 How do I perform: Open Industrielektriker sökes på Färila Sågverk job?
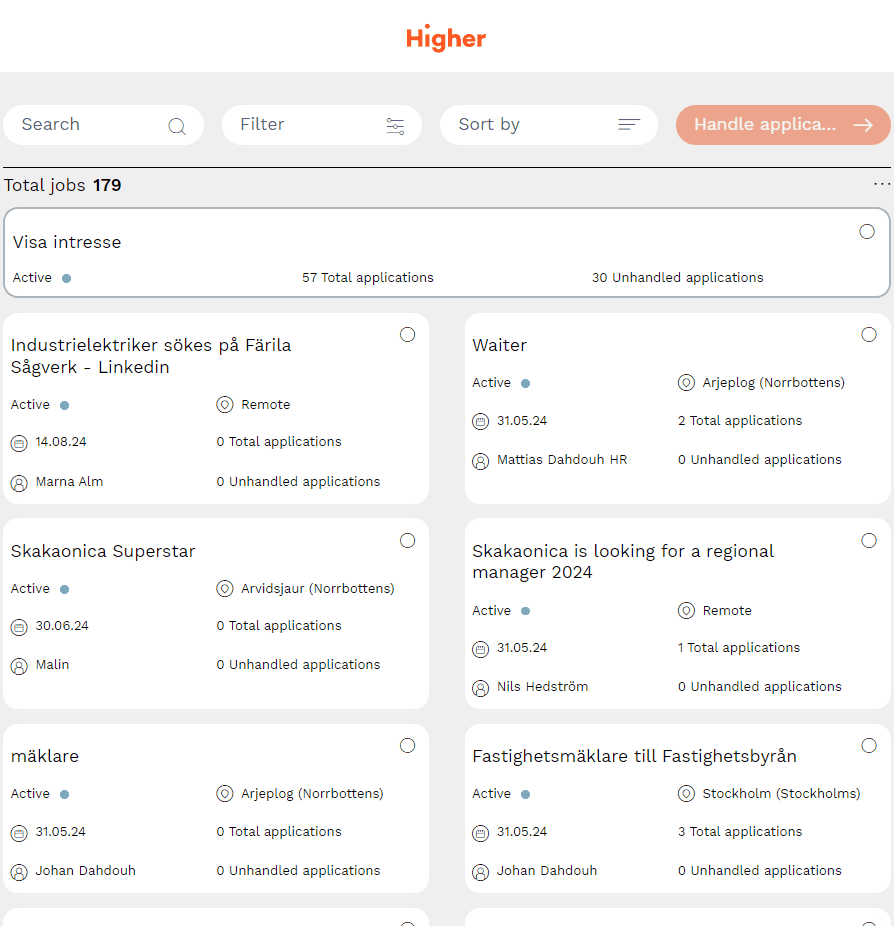pyautogui.click(x=151, y=356)
